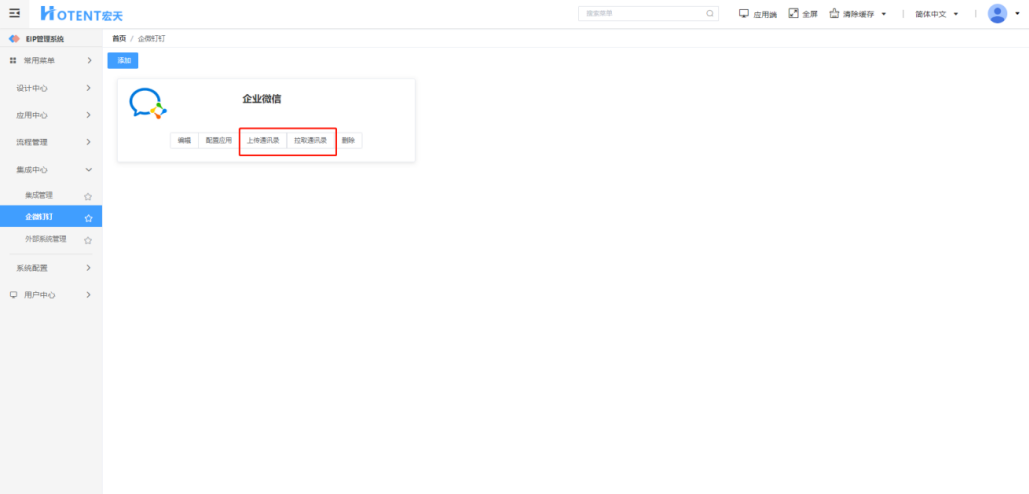Click the 全屏 text label
The height and width of the screenshot is (494, 1029).
tap(810, 14)
